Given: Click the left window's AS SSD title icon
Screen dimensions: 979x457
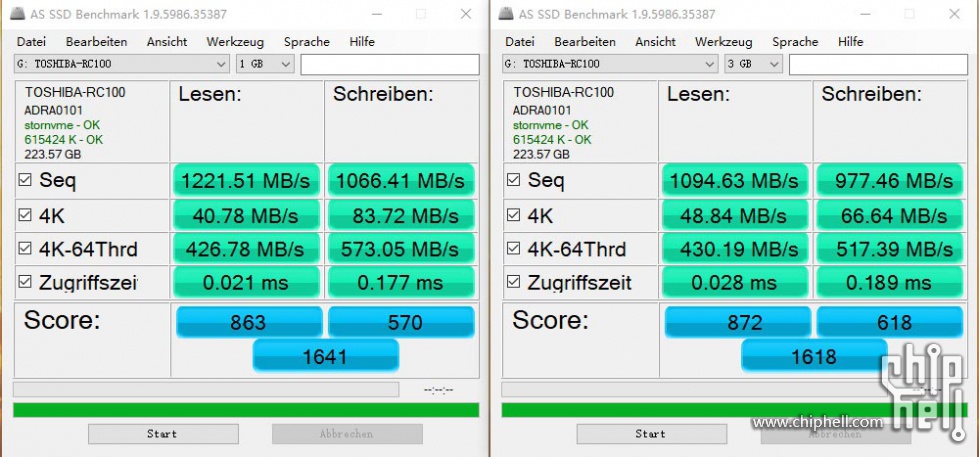Looking at the screenshot, I should point(17,14).
